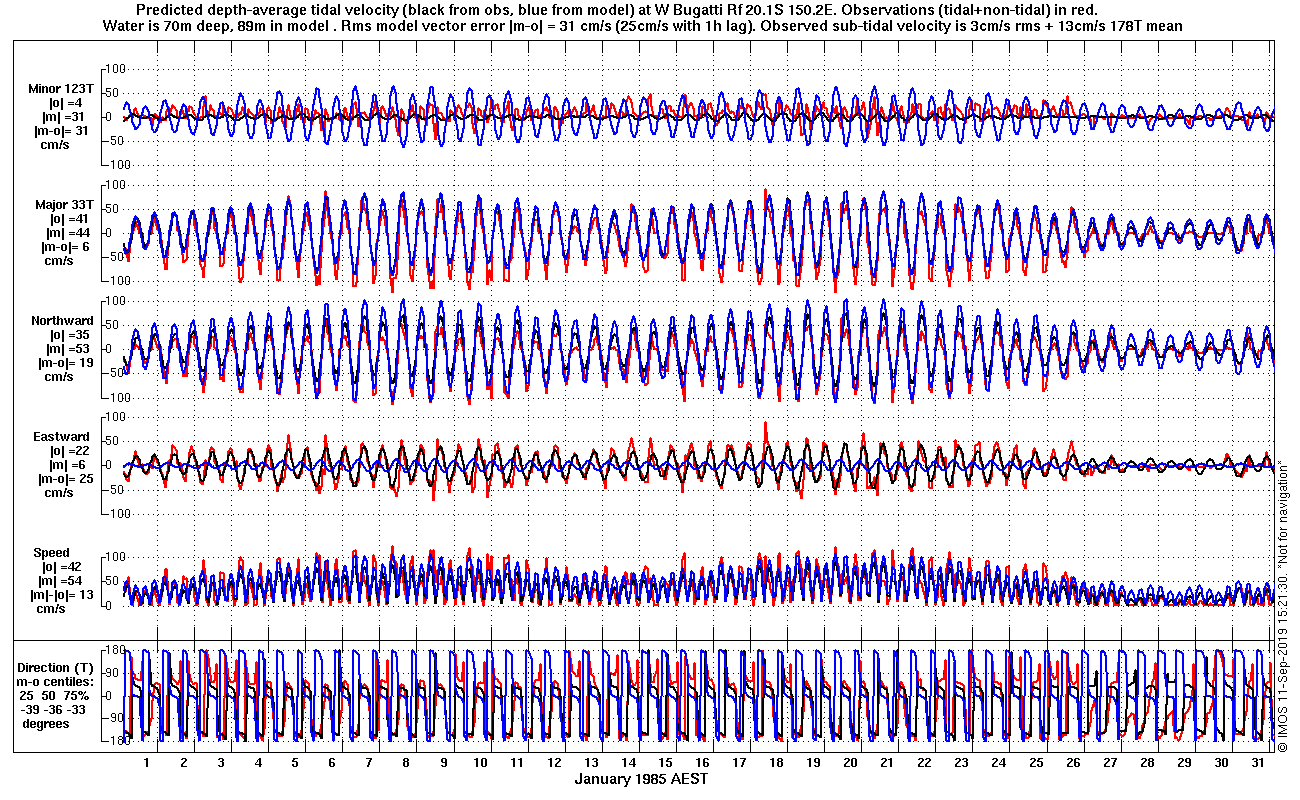Screen dimensions: 1300x800
Task: Click the 'Major 33T' panel label
Action: 64,205
